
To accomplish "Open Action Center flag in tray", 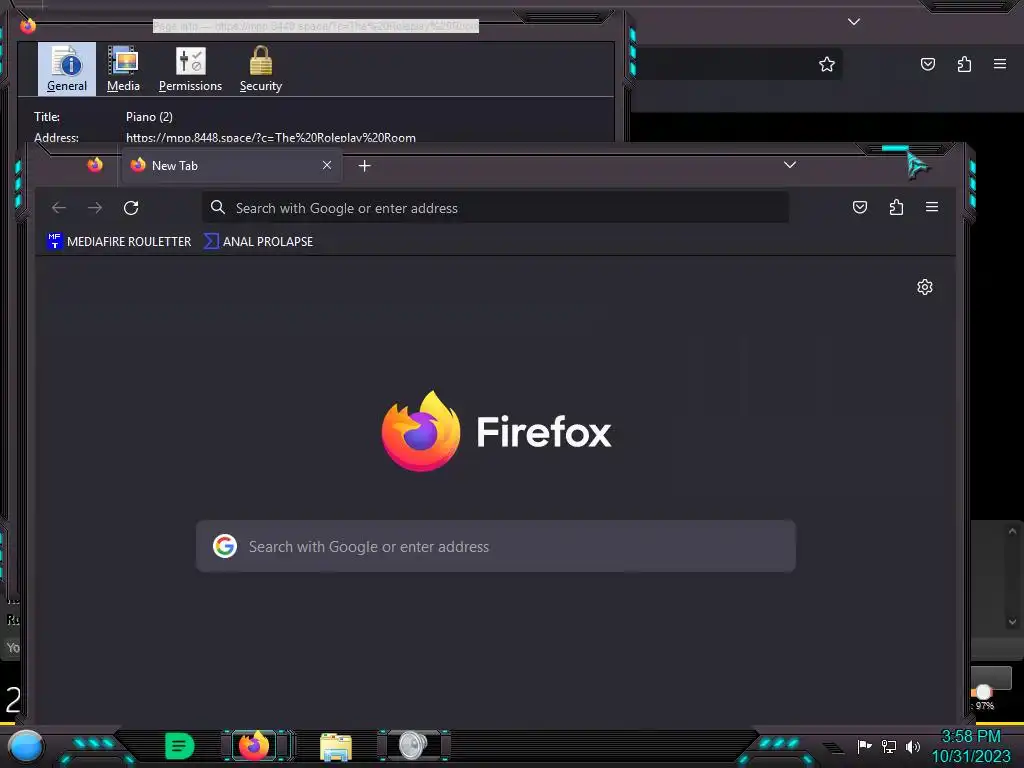I will [x=865, y=746].
